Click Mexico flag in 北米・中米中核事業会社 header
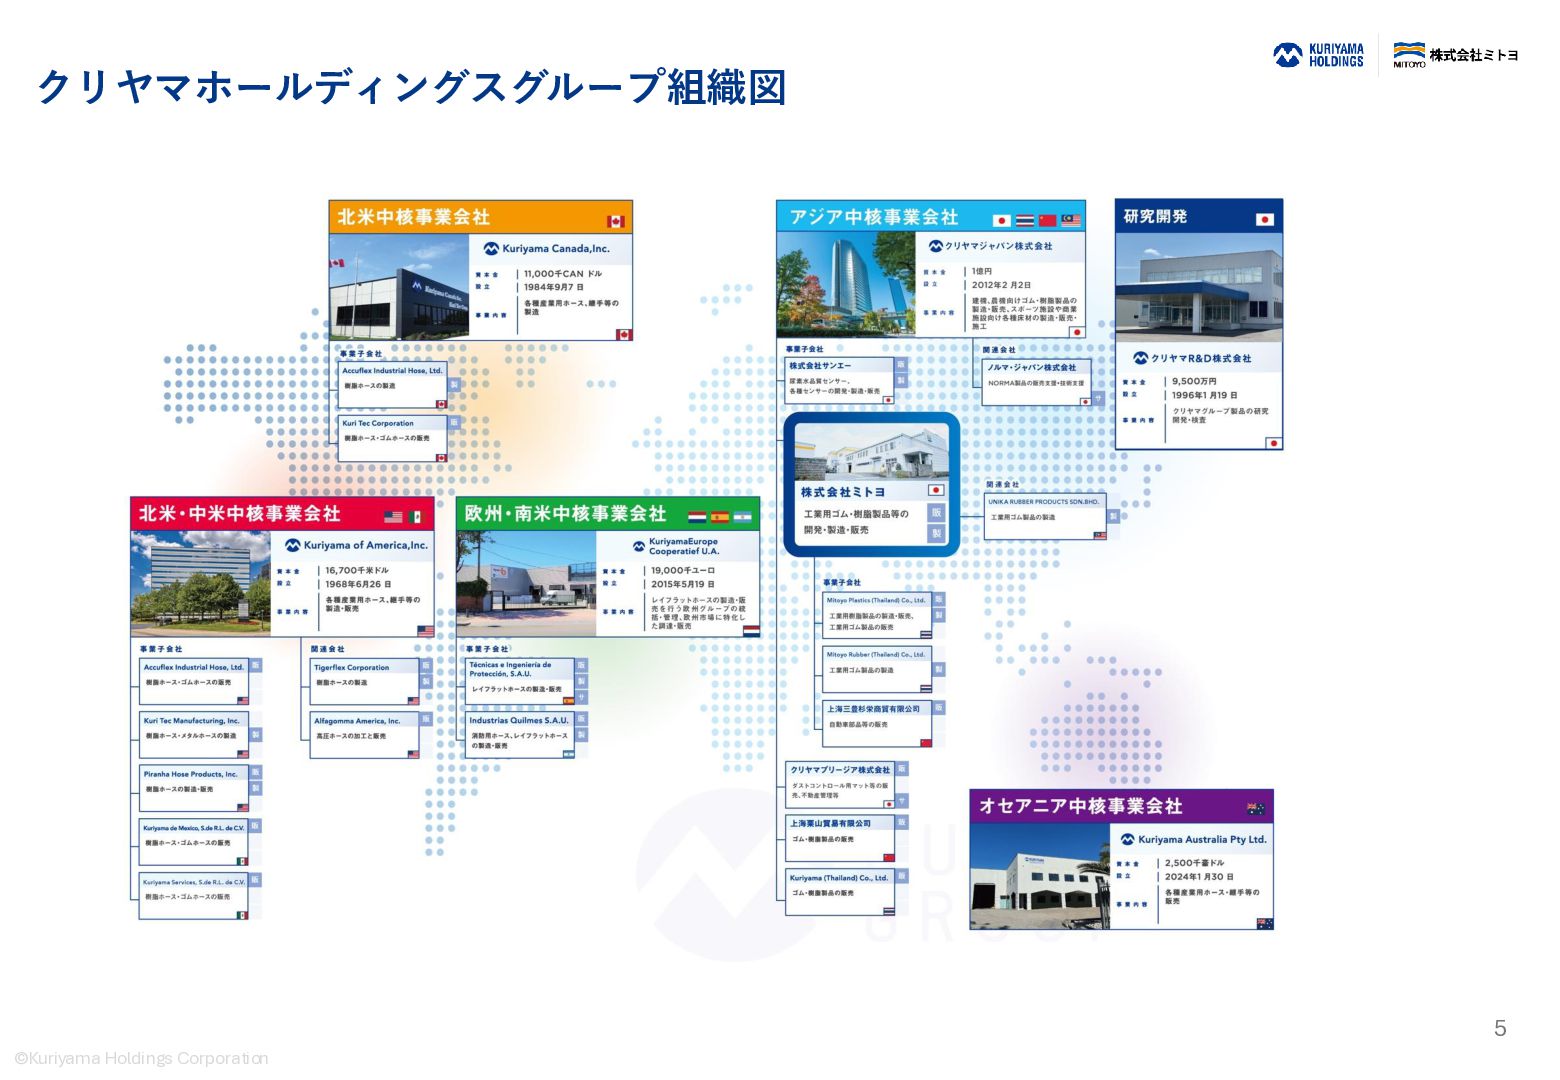 pos(414,517)
